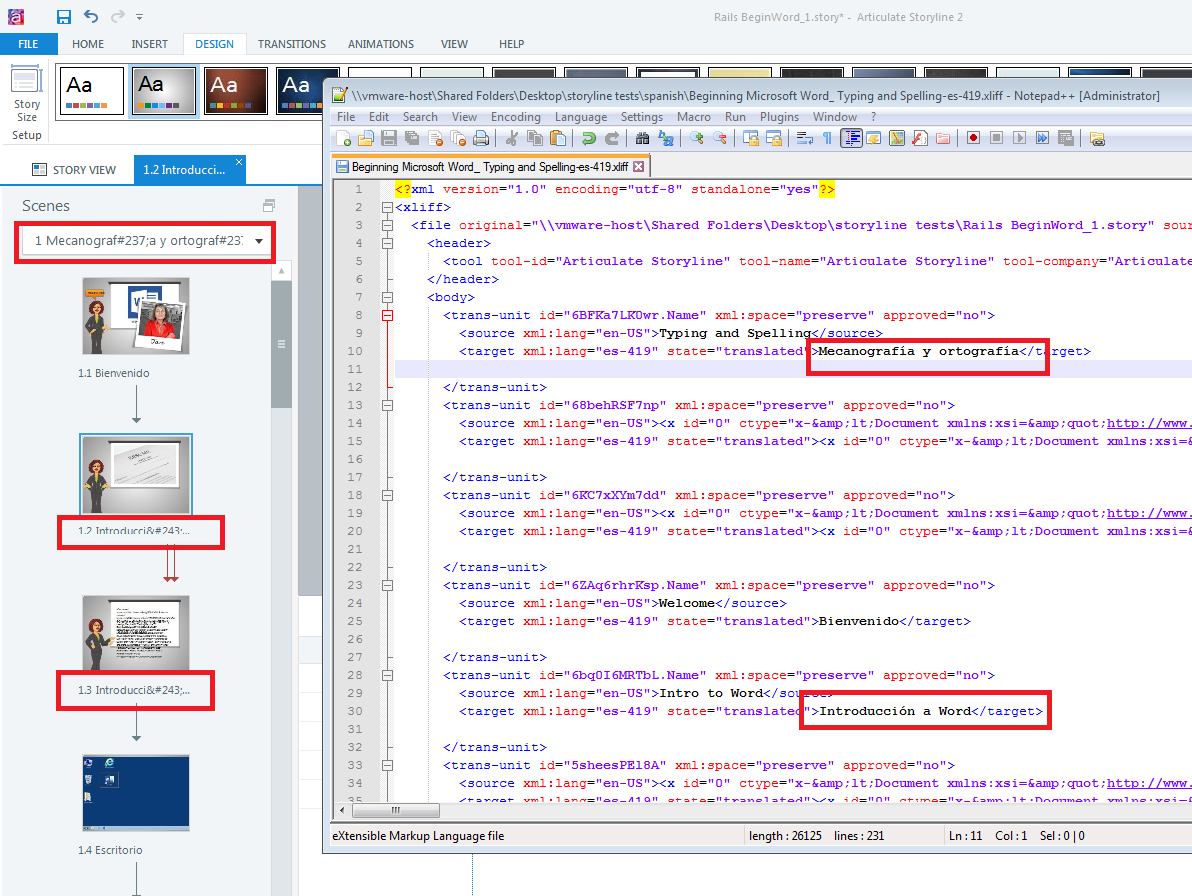Image resolution: width=1192 pixels, height=896 pixels.
Task: Switch to the TRANSITIONS ribbon tab
Action: click(x=291, y=44)
